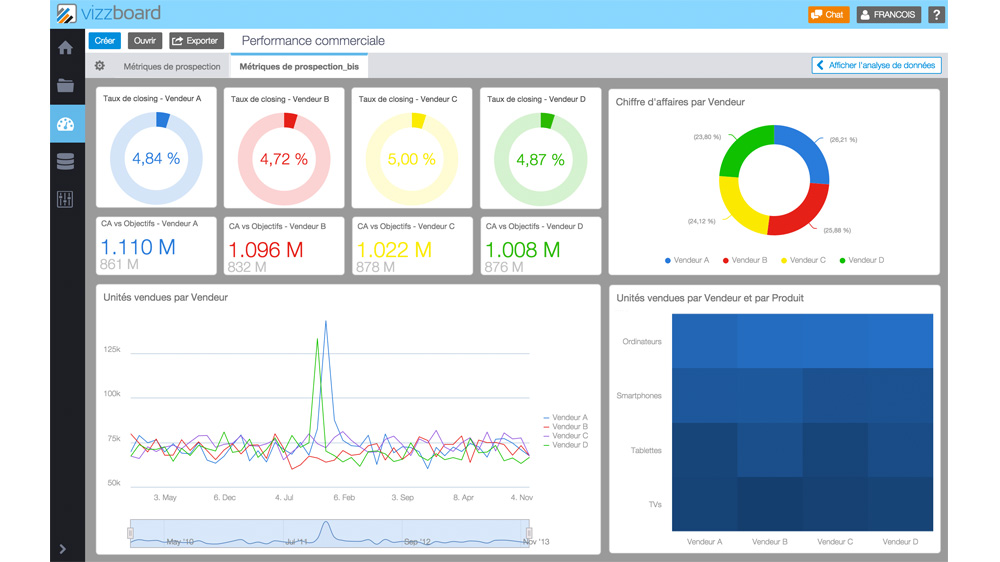The width and height of the screenshot is (1000, 562).
Task: Click left handle of timeline range slider
Action: click(x=130, y=534)
